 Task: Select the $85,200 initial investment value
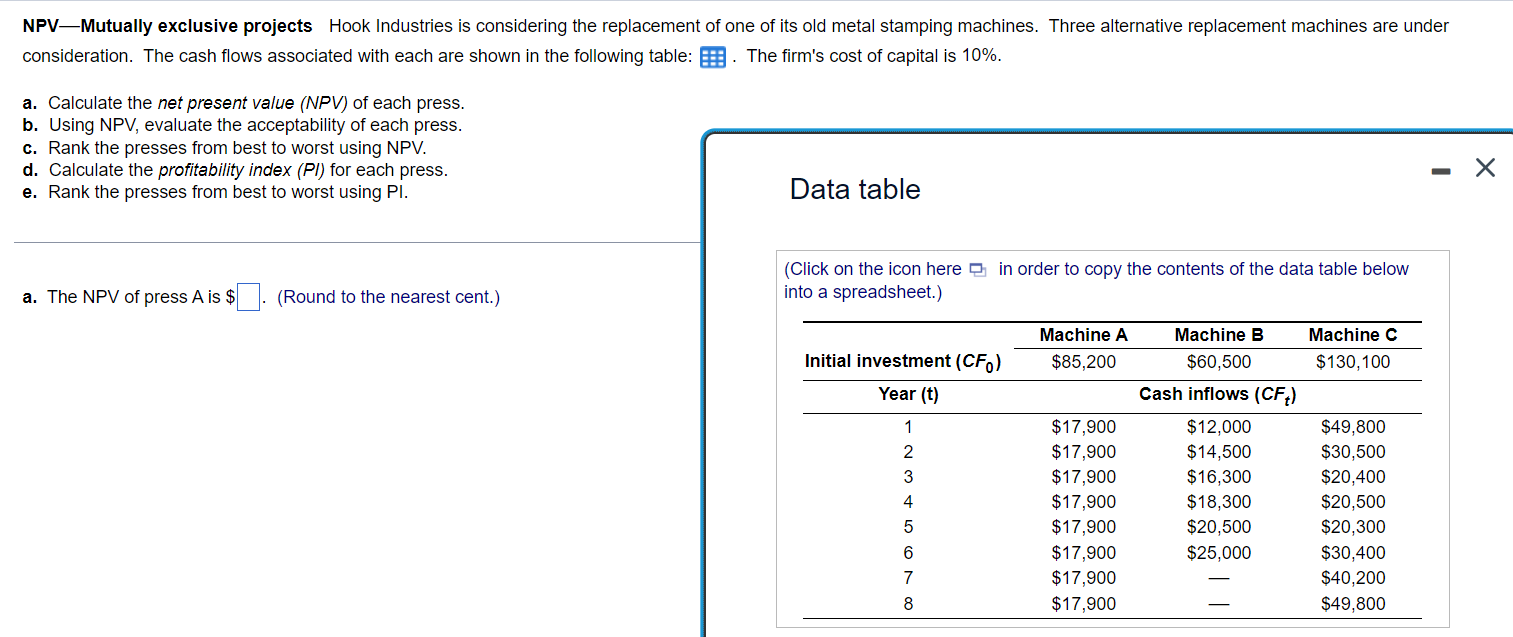point(1084,361)
